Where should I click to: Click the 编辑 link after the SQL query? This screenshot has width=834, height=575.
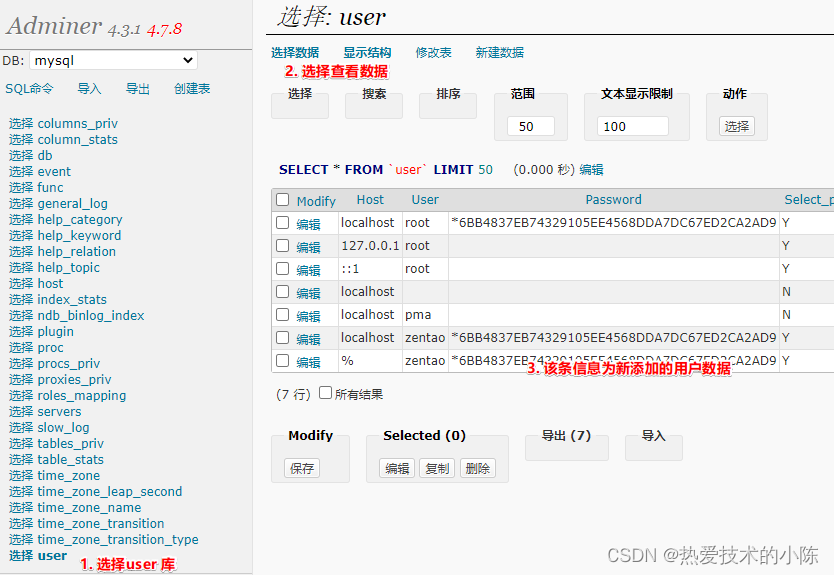591,170
